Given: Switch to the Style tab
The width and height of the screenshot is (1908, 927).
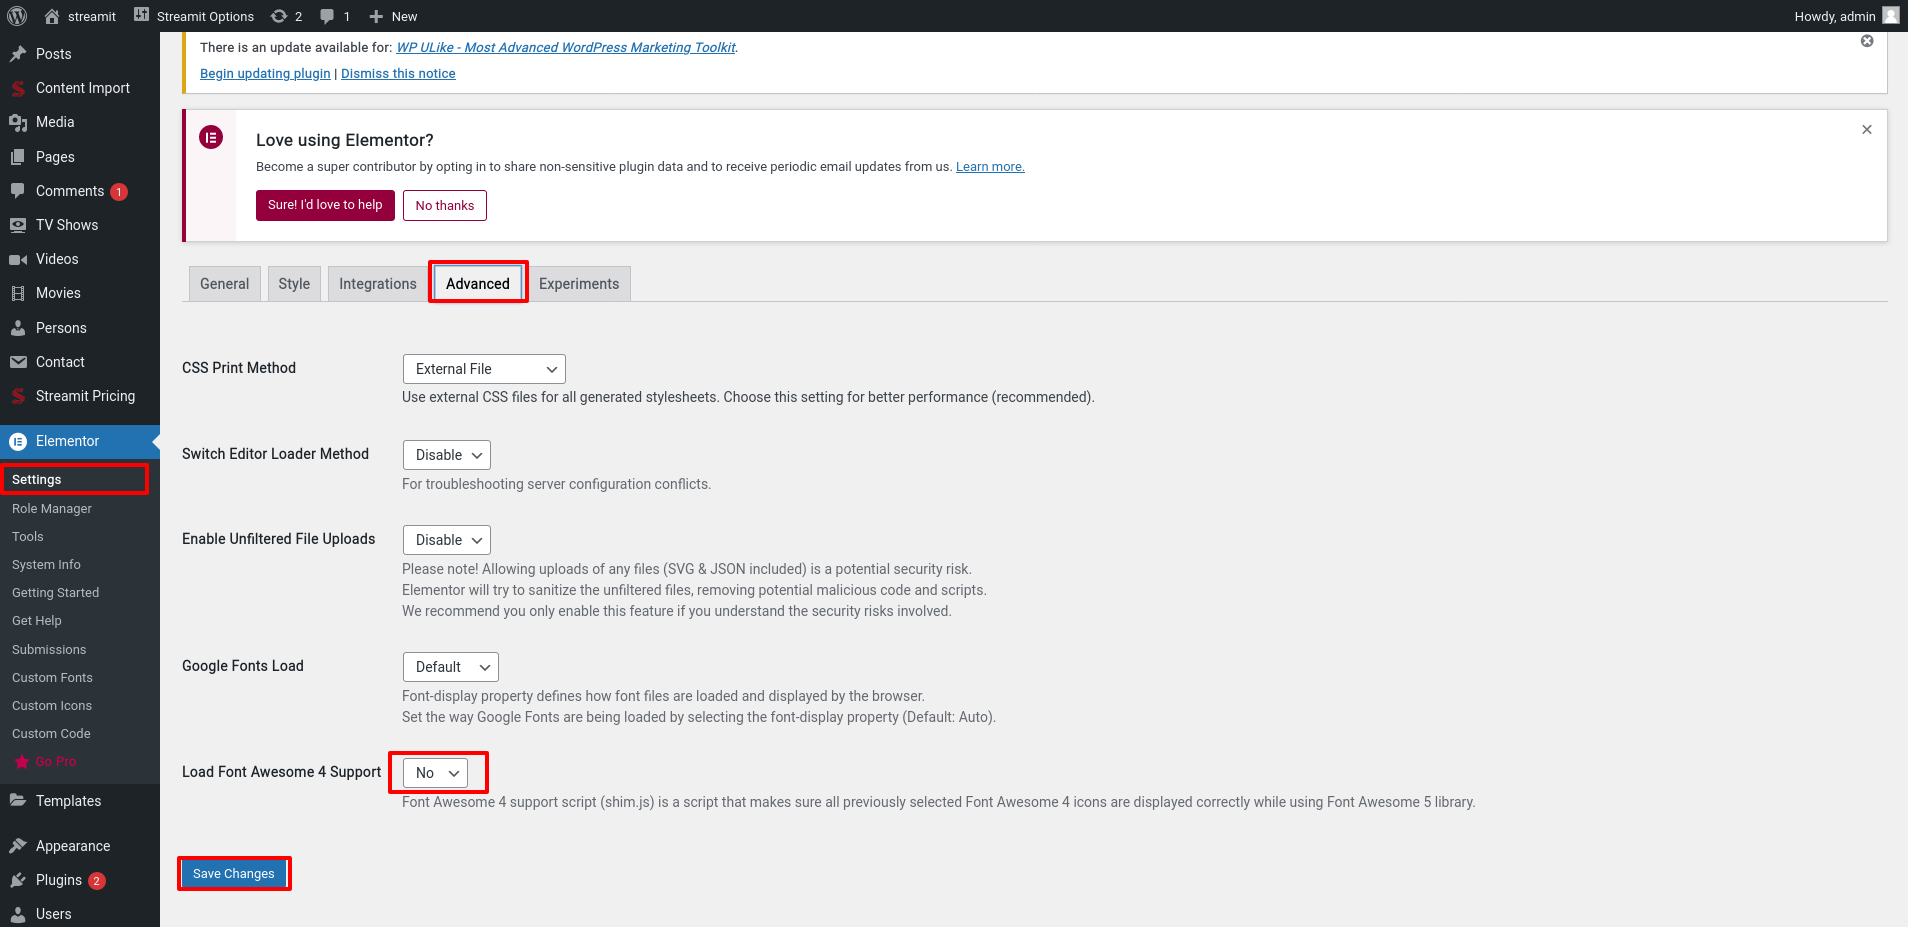Looking at the screenshot, I should coord(294,284).
